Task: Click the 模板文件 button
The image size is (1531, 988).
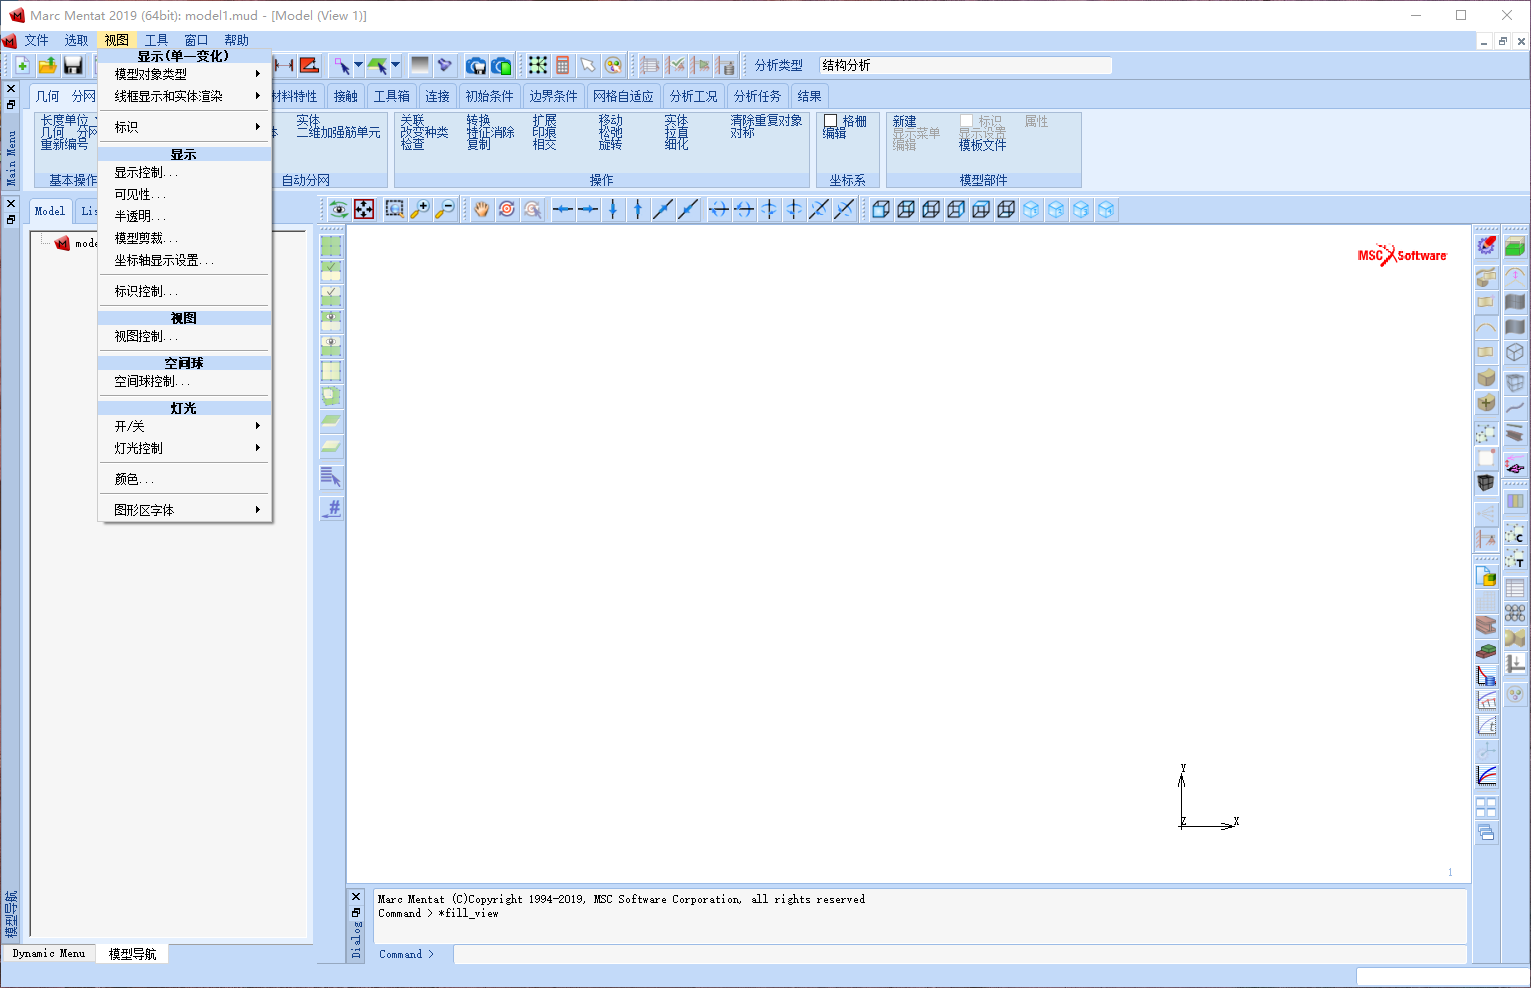Action: (x=983, y=145)
